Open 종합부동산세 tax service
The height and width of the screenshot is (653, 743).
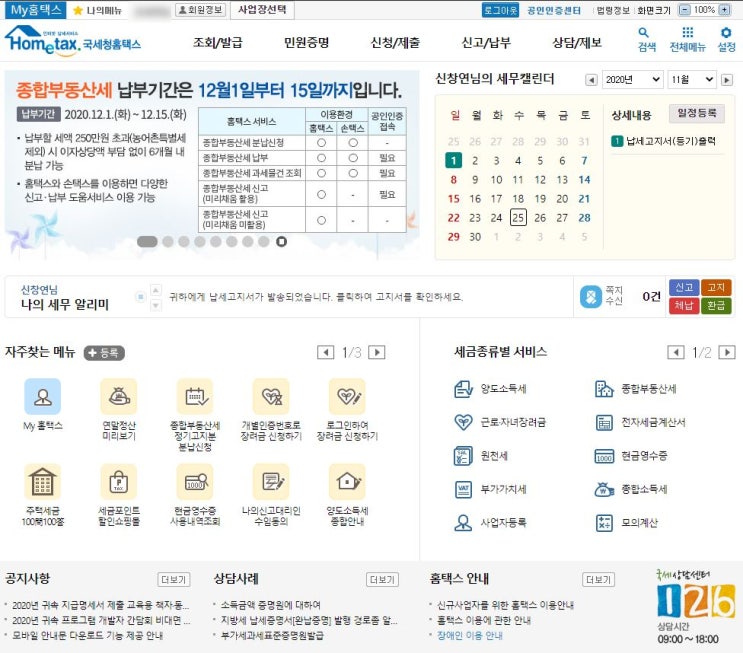pyautogui.click(x=635, y=389)
